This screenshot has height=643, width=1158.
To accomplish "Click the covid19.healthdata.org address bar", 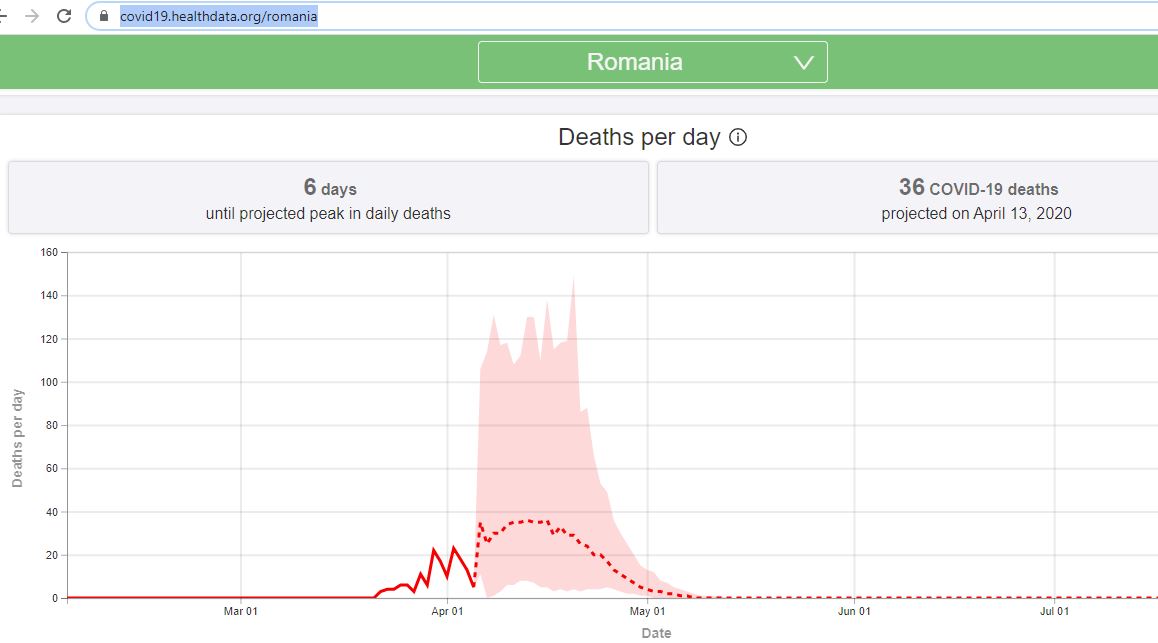I will (x=620, y=16).
